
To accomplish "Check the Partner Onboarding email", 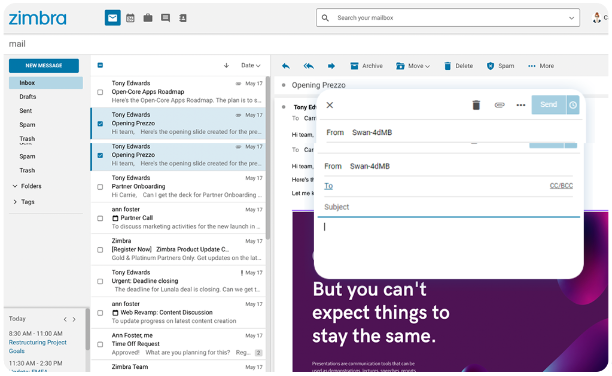I will [100, 187].
